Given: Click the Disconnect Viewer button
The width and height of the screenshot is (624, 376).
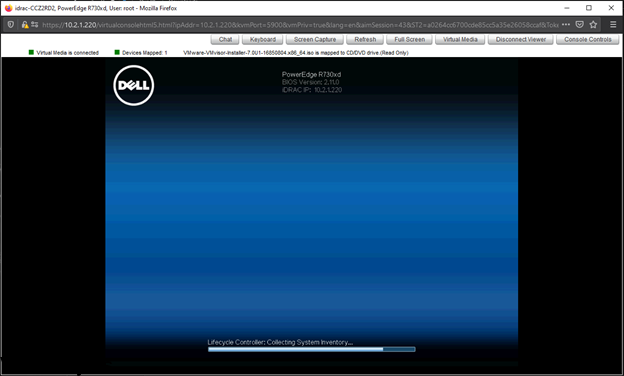Looking at the screenshot, I should pyautogui.click(x=521, y=39).
